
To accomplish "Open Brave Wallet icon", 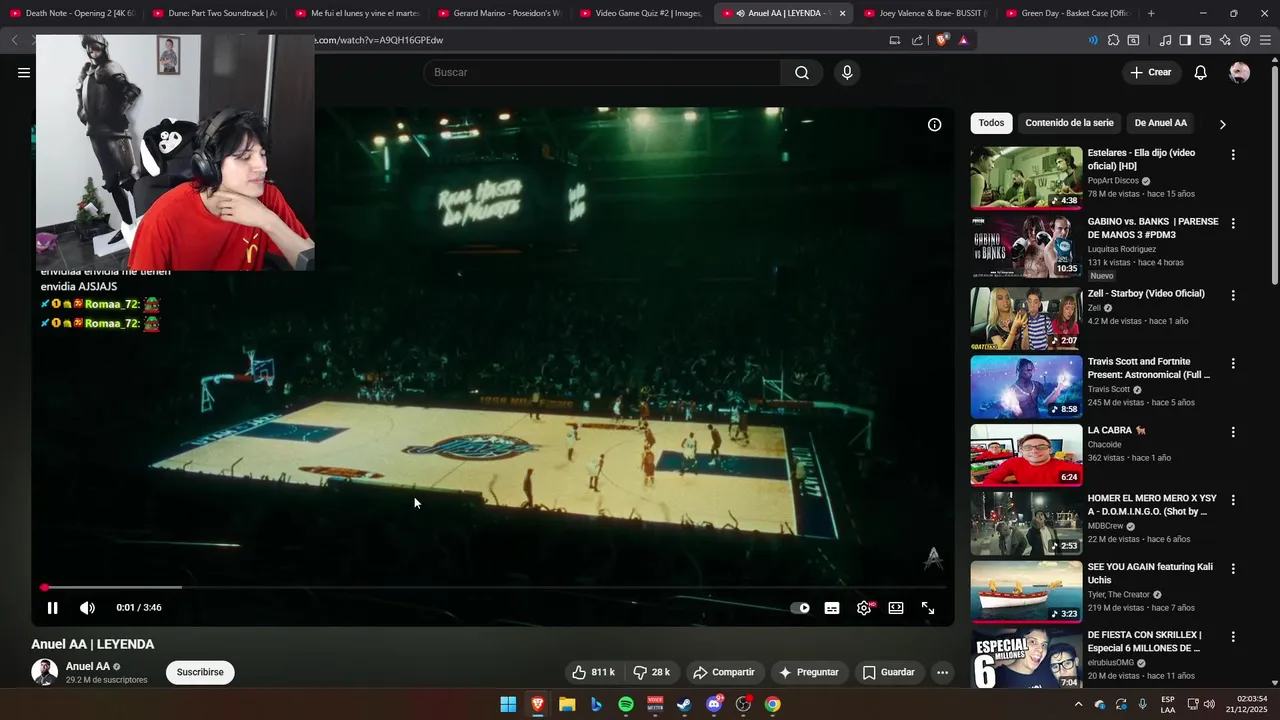I will click(1205, 40).
